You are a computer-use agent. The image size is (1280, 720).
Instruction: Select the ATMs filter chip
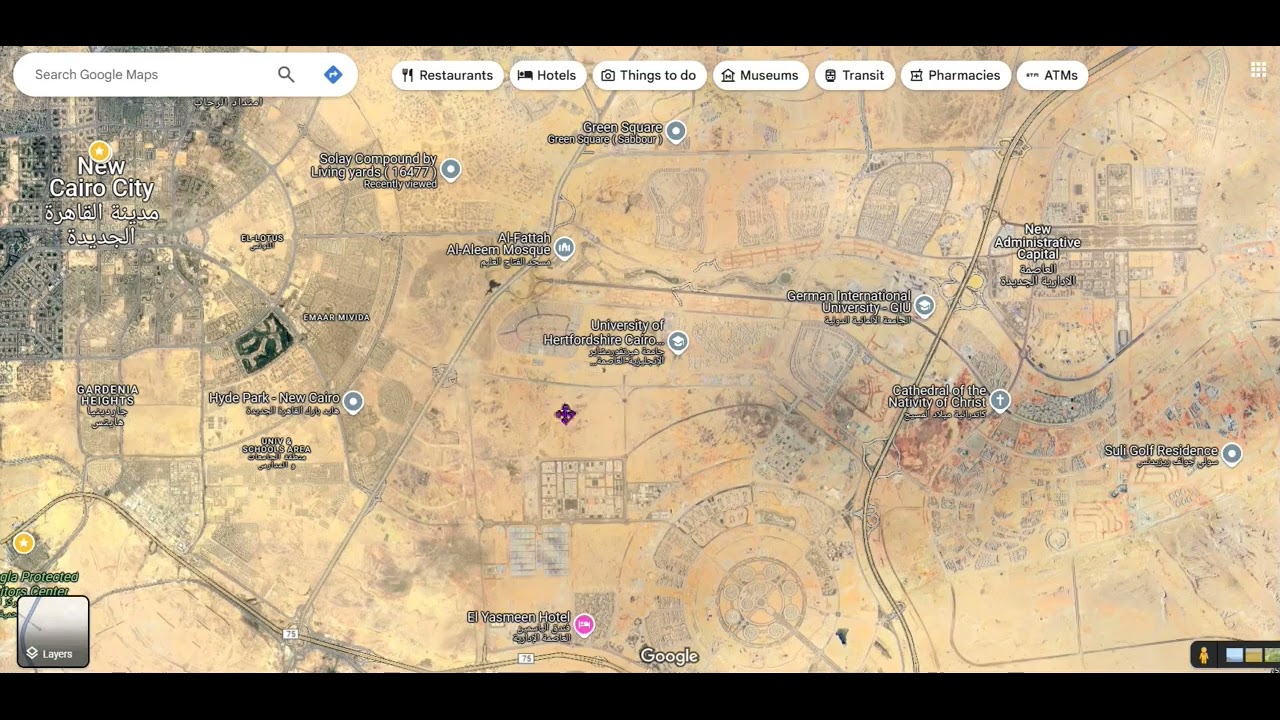pyautogui.click(x=1052, y=75)
